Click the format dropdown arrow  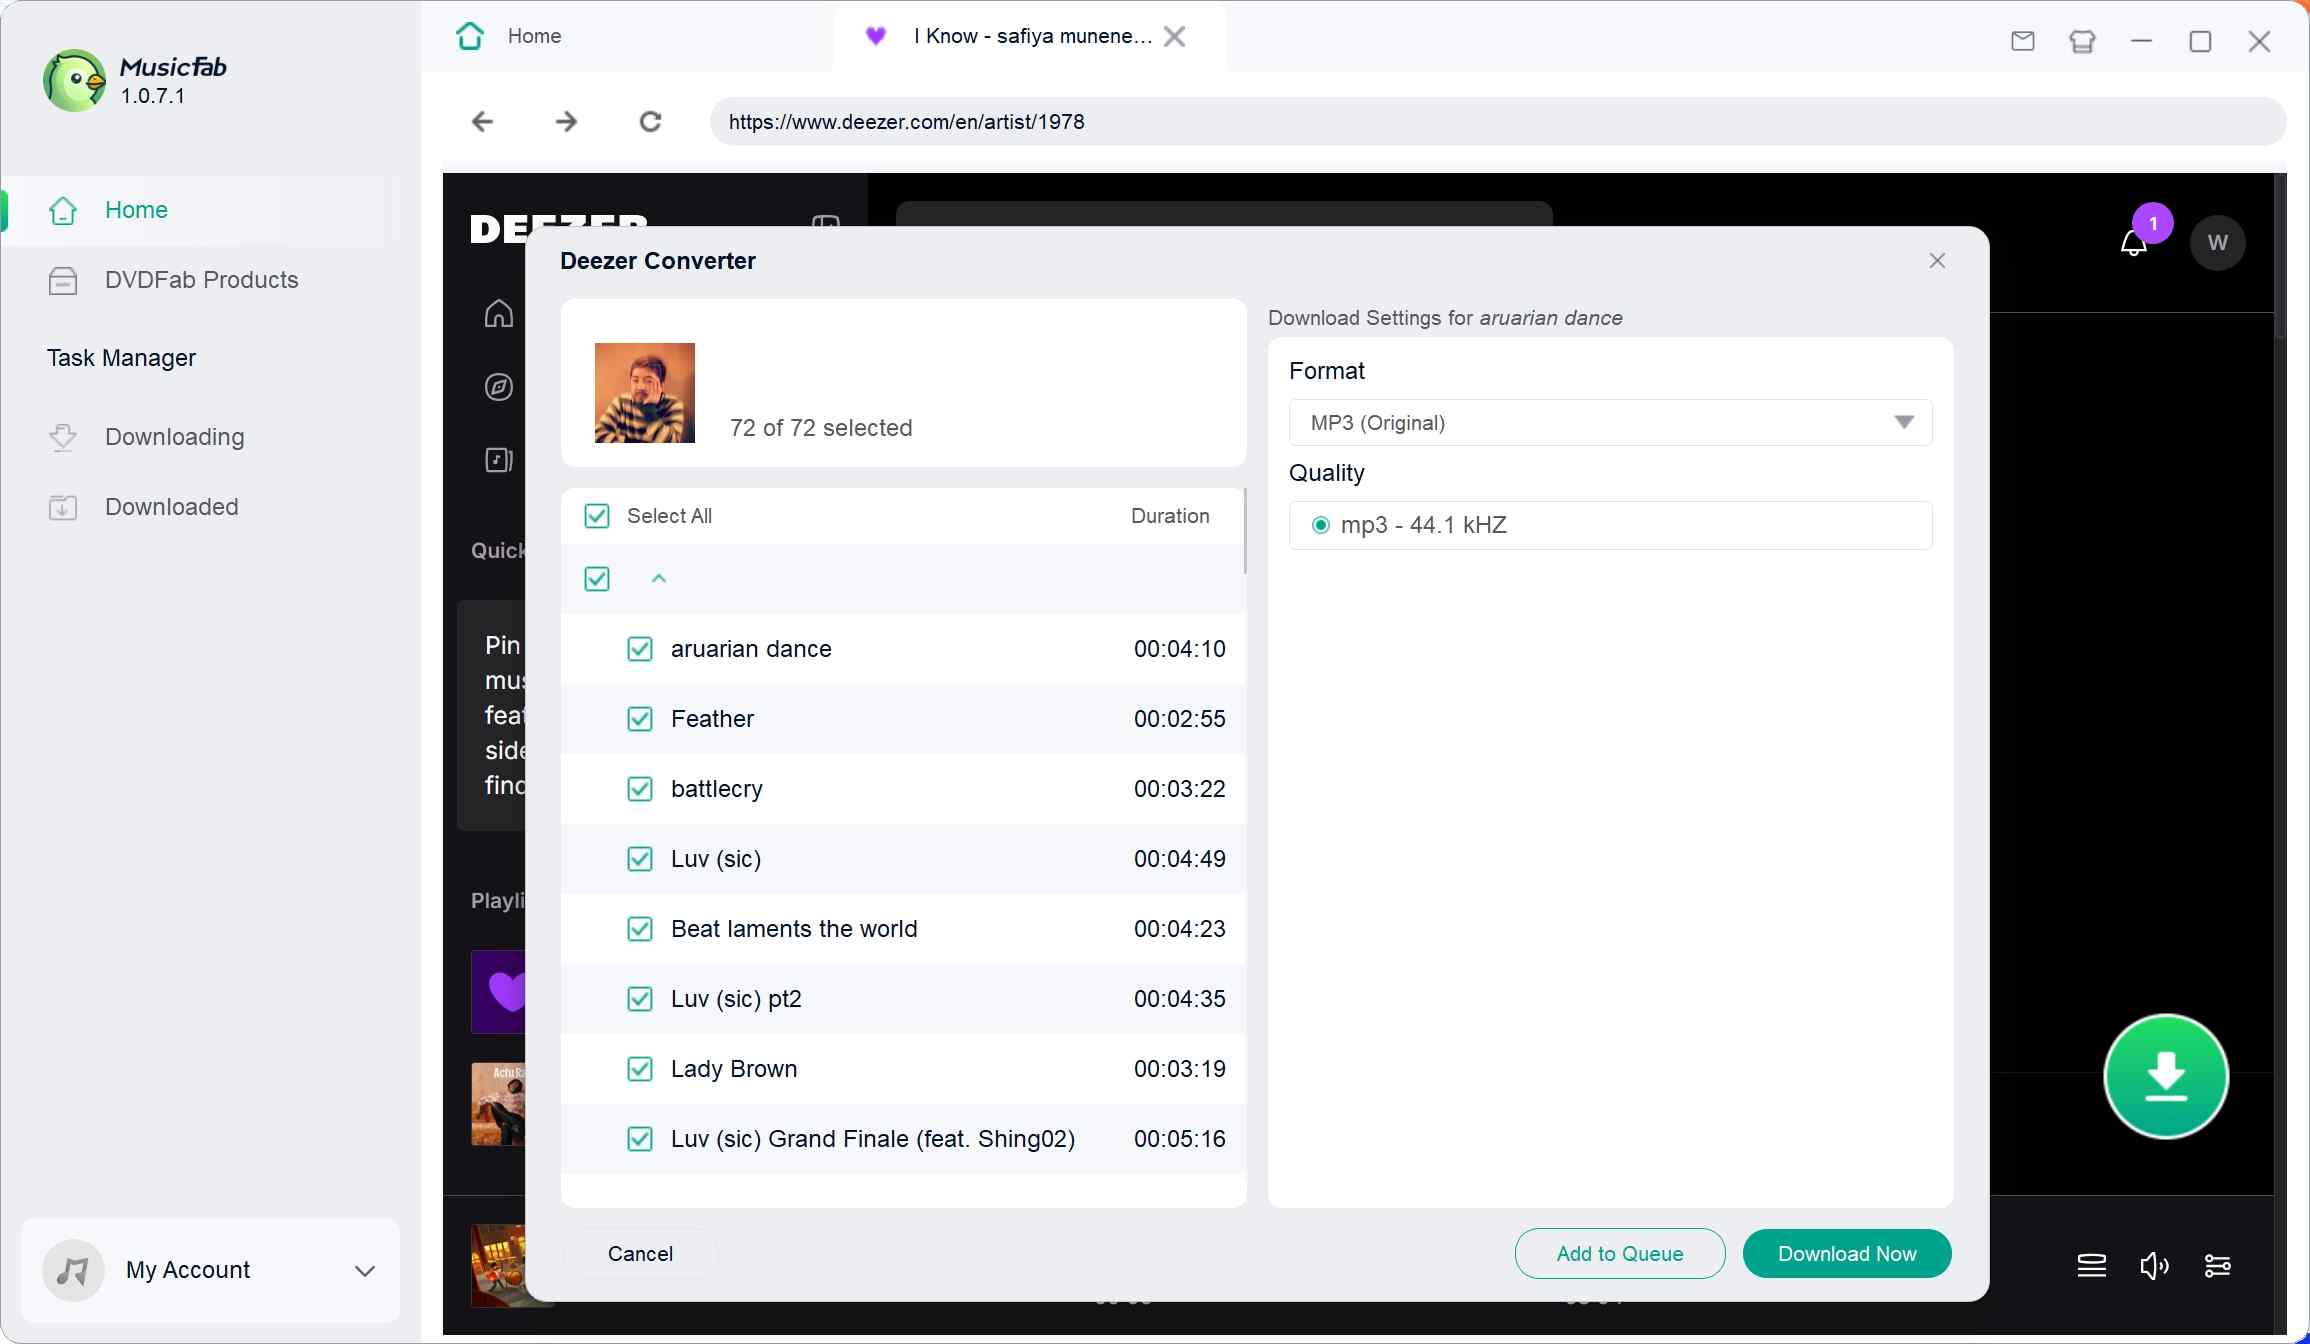(1904, 422)
